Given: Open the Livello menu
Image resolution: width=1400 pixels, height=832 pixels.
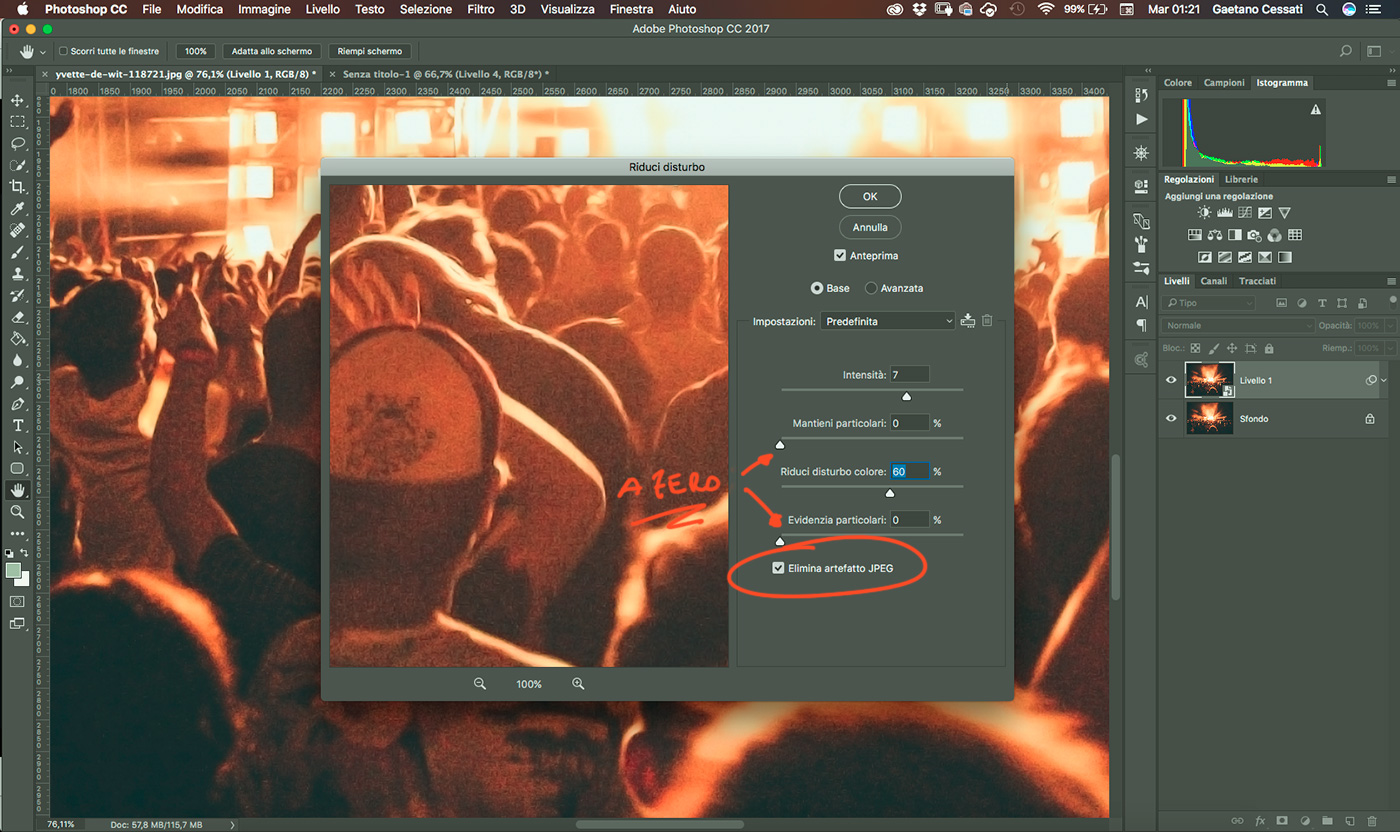Looking at the screenshot, I should point(322,9).
